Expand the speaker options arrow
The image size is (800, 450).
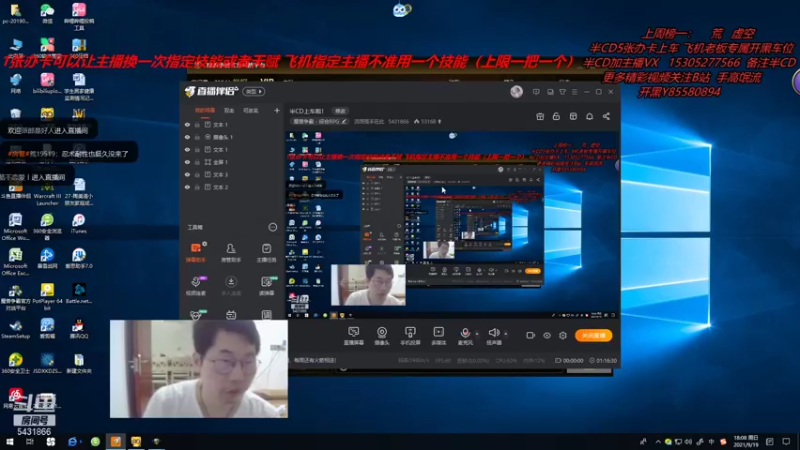click(505, 334)
